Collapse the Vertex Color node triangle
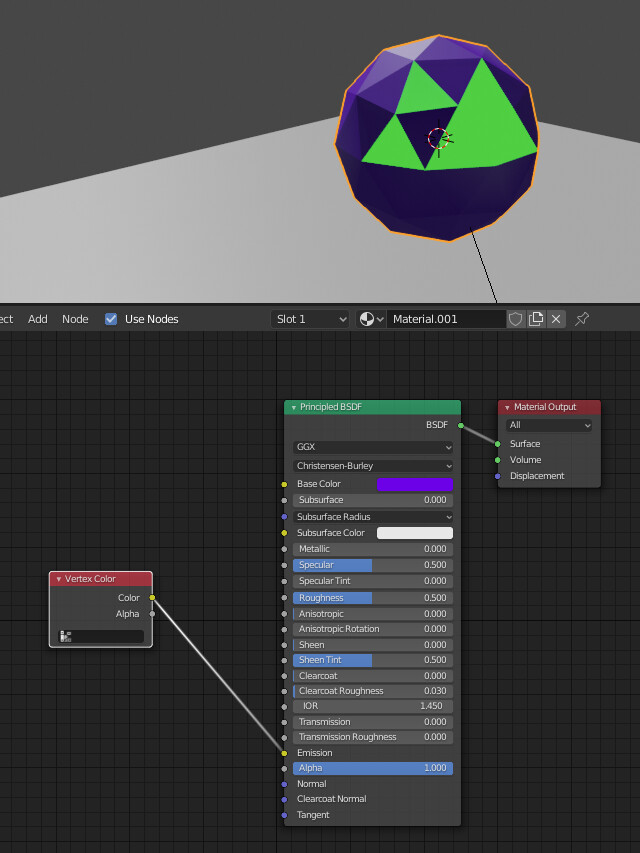640x853 pixels. click(x=59, y=579)
